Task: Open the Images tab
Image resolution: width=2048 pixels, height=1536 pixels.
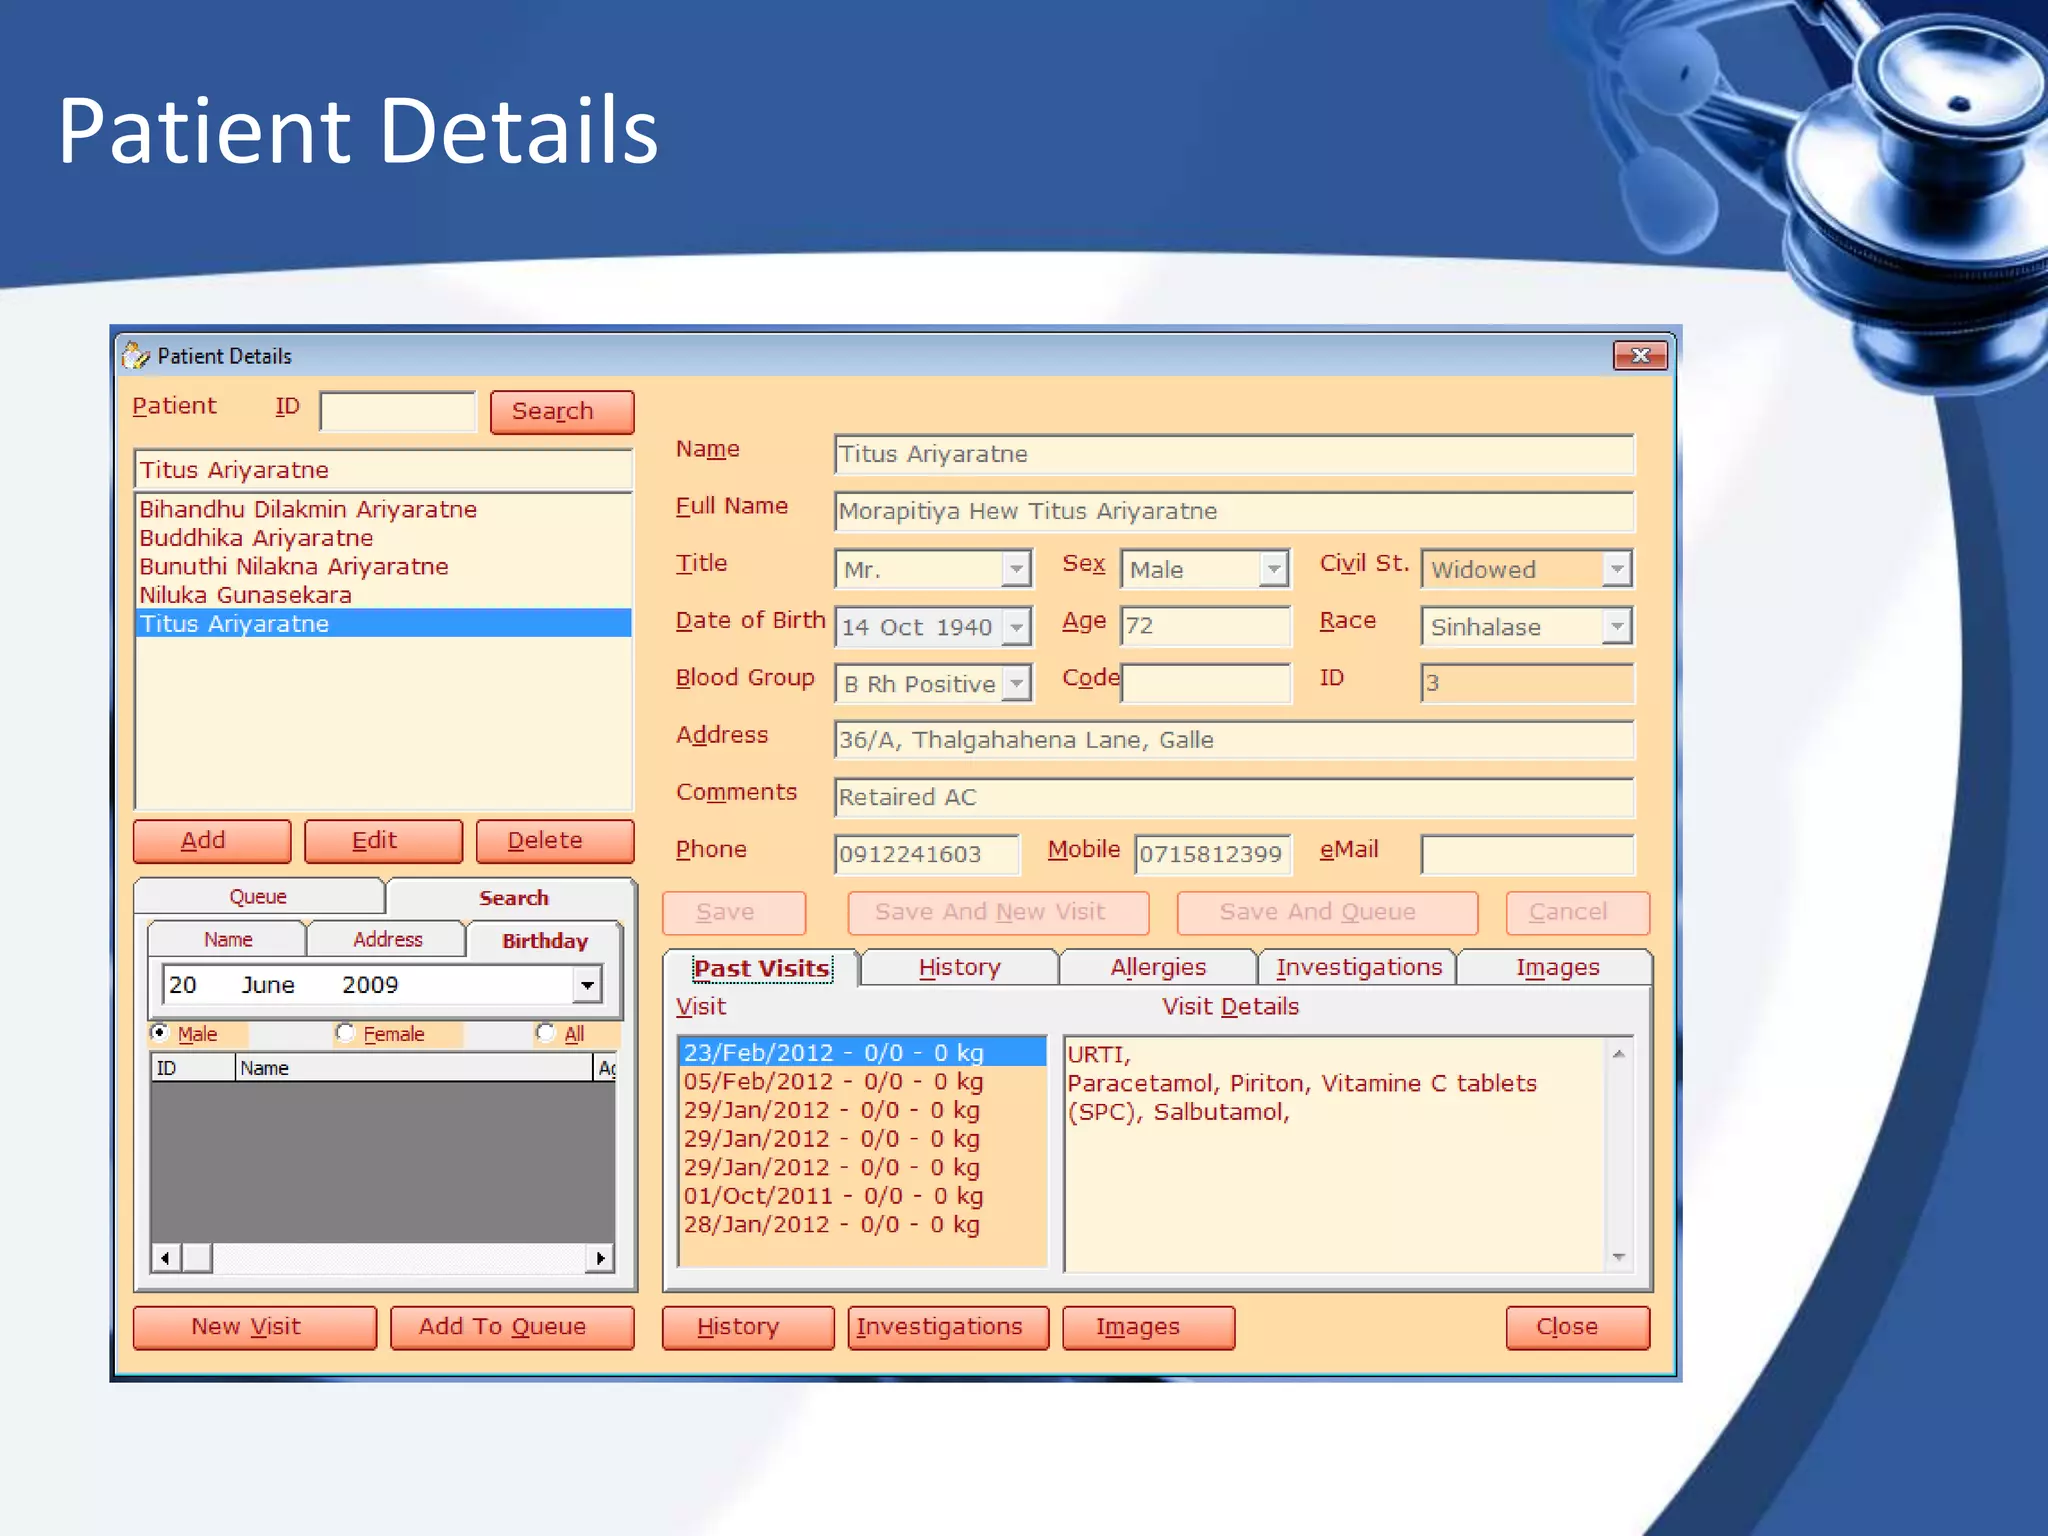Action: [1556, 967]
